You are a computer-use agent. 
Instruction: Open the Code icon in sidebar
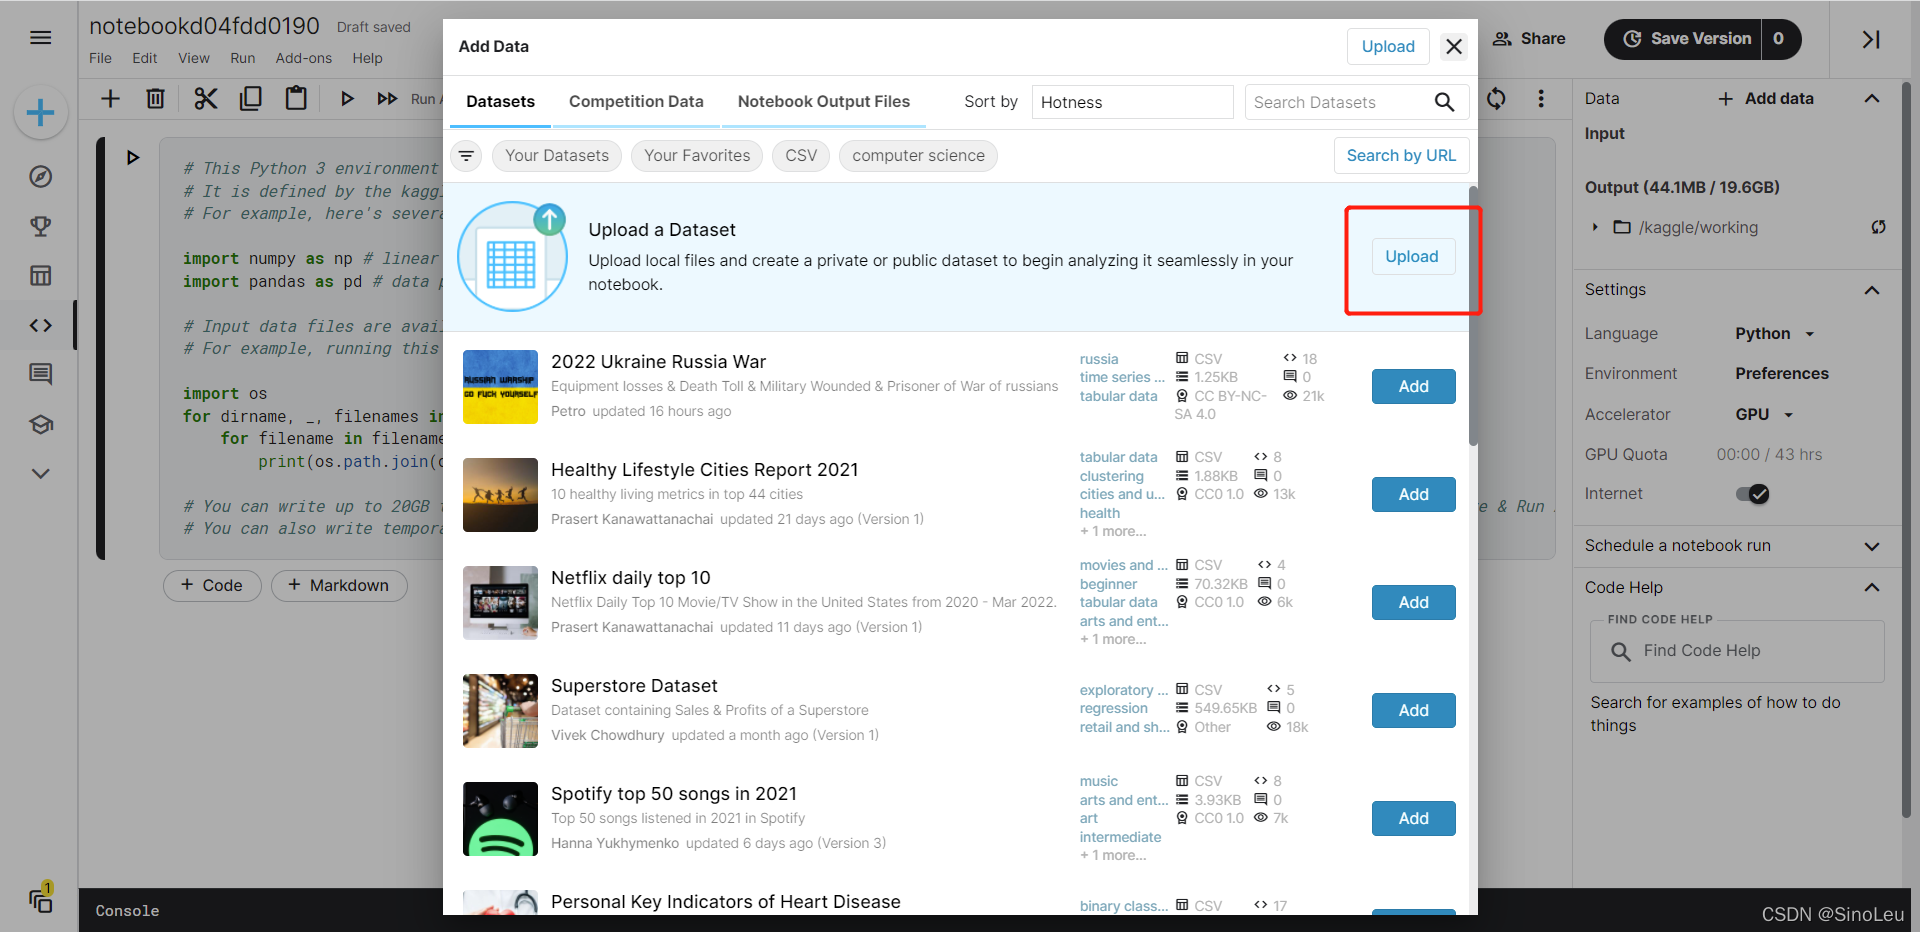[40, 325]
